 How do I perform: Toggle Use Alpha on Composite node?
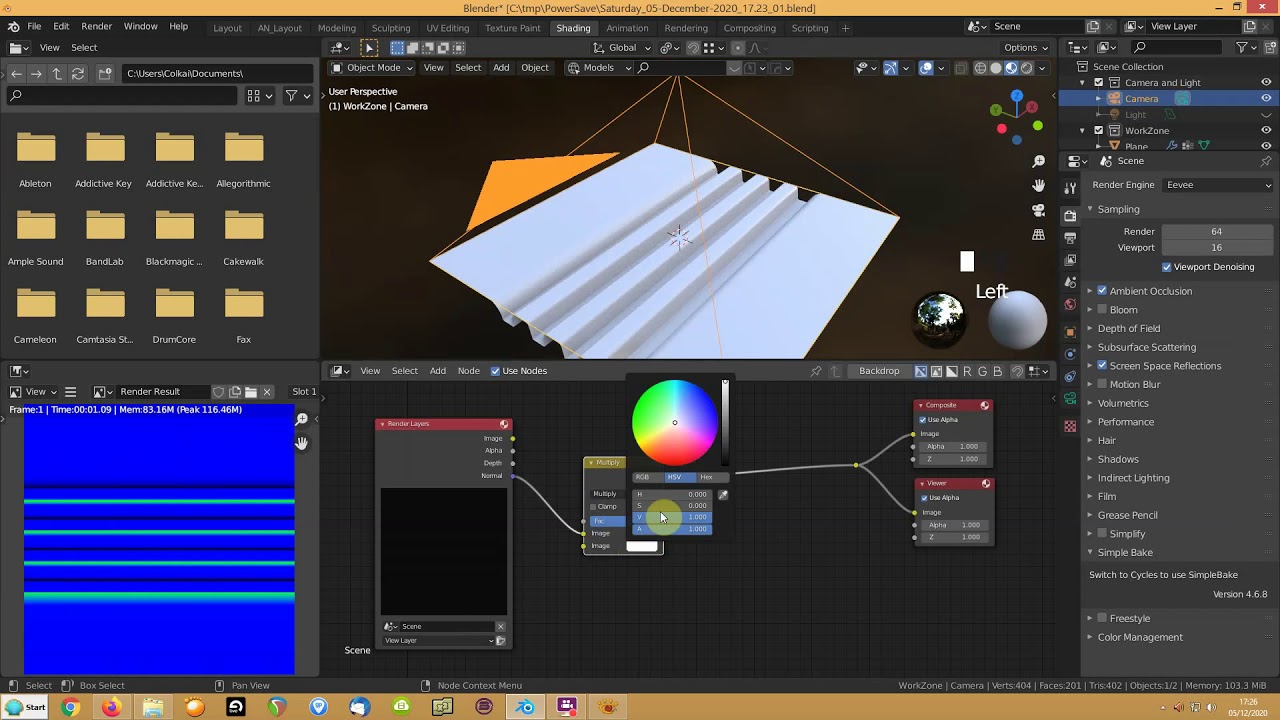pyautogui.click(x=922, y=420)
